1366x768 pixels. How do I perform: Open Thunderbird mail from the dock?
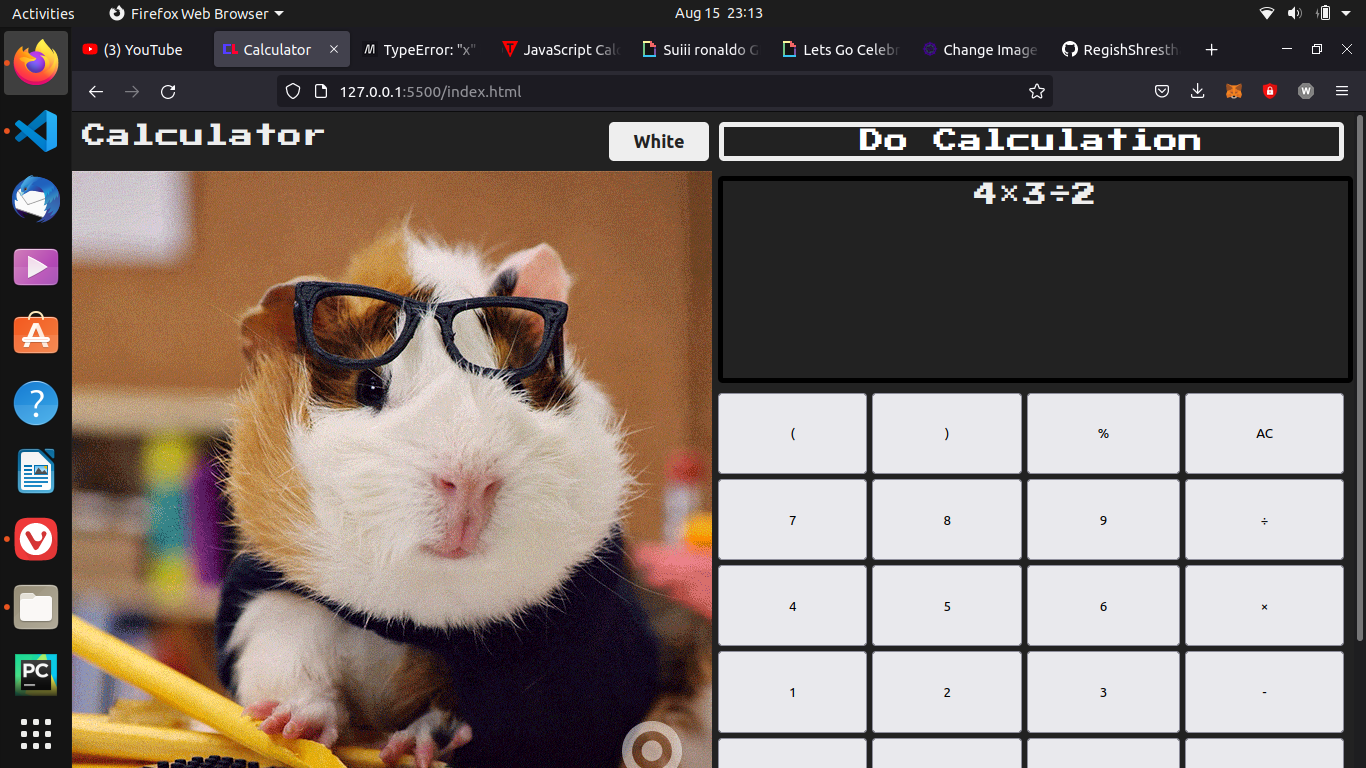36,199
